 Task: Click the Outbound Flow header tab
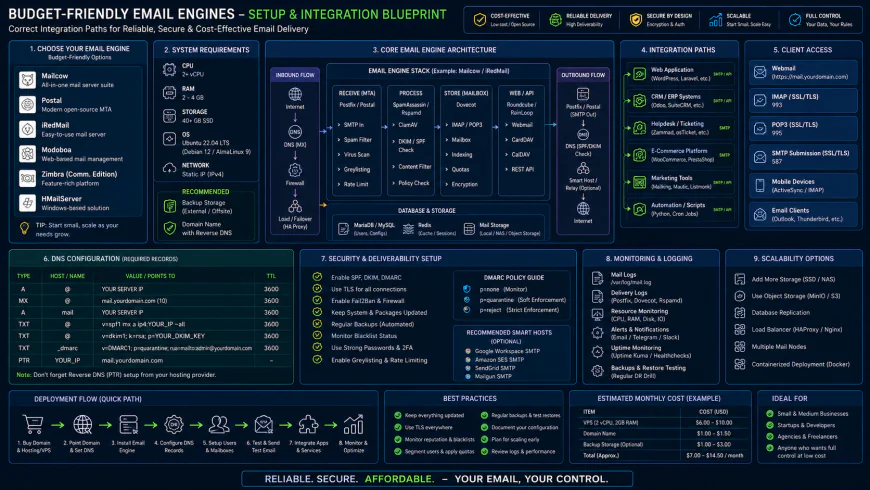583,75
